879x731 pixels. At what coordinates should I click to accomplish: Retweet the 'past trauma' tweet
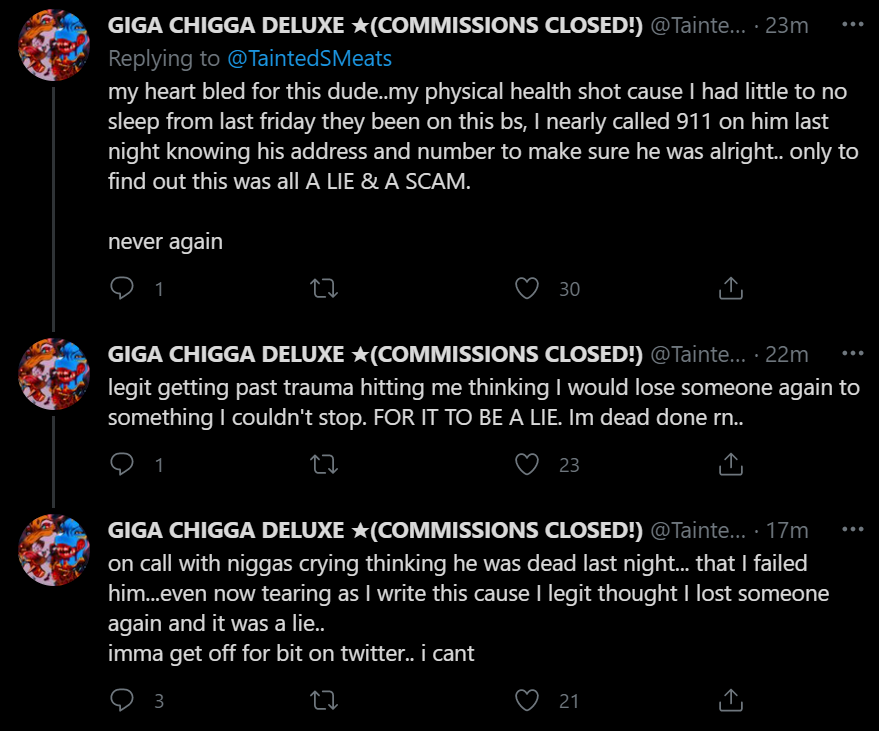(x=324, y=464)
